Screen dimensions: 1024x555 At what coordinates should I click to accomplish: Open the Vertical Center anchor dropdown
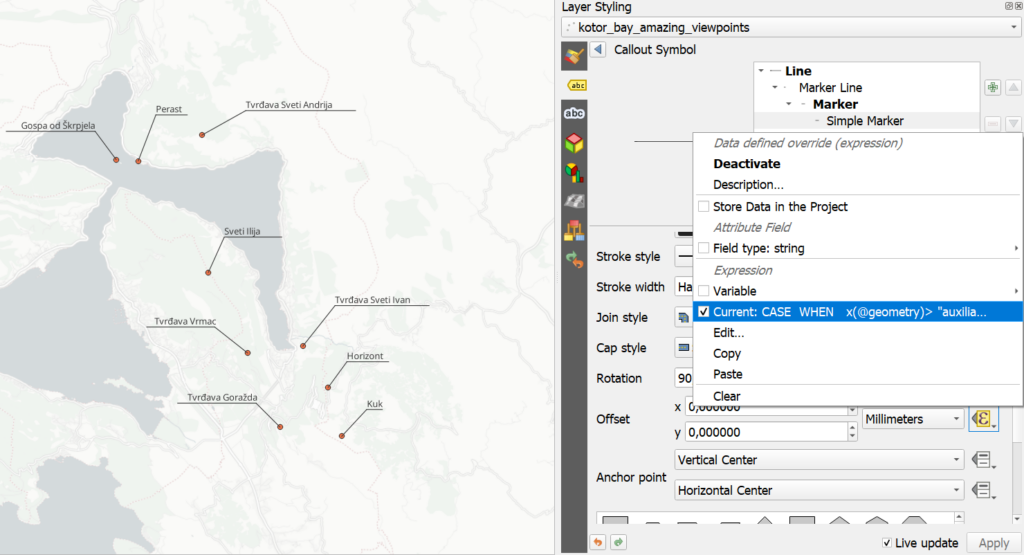tap(819, 460)
